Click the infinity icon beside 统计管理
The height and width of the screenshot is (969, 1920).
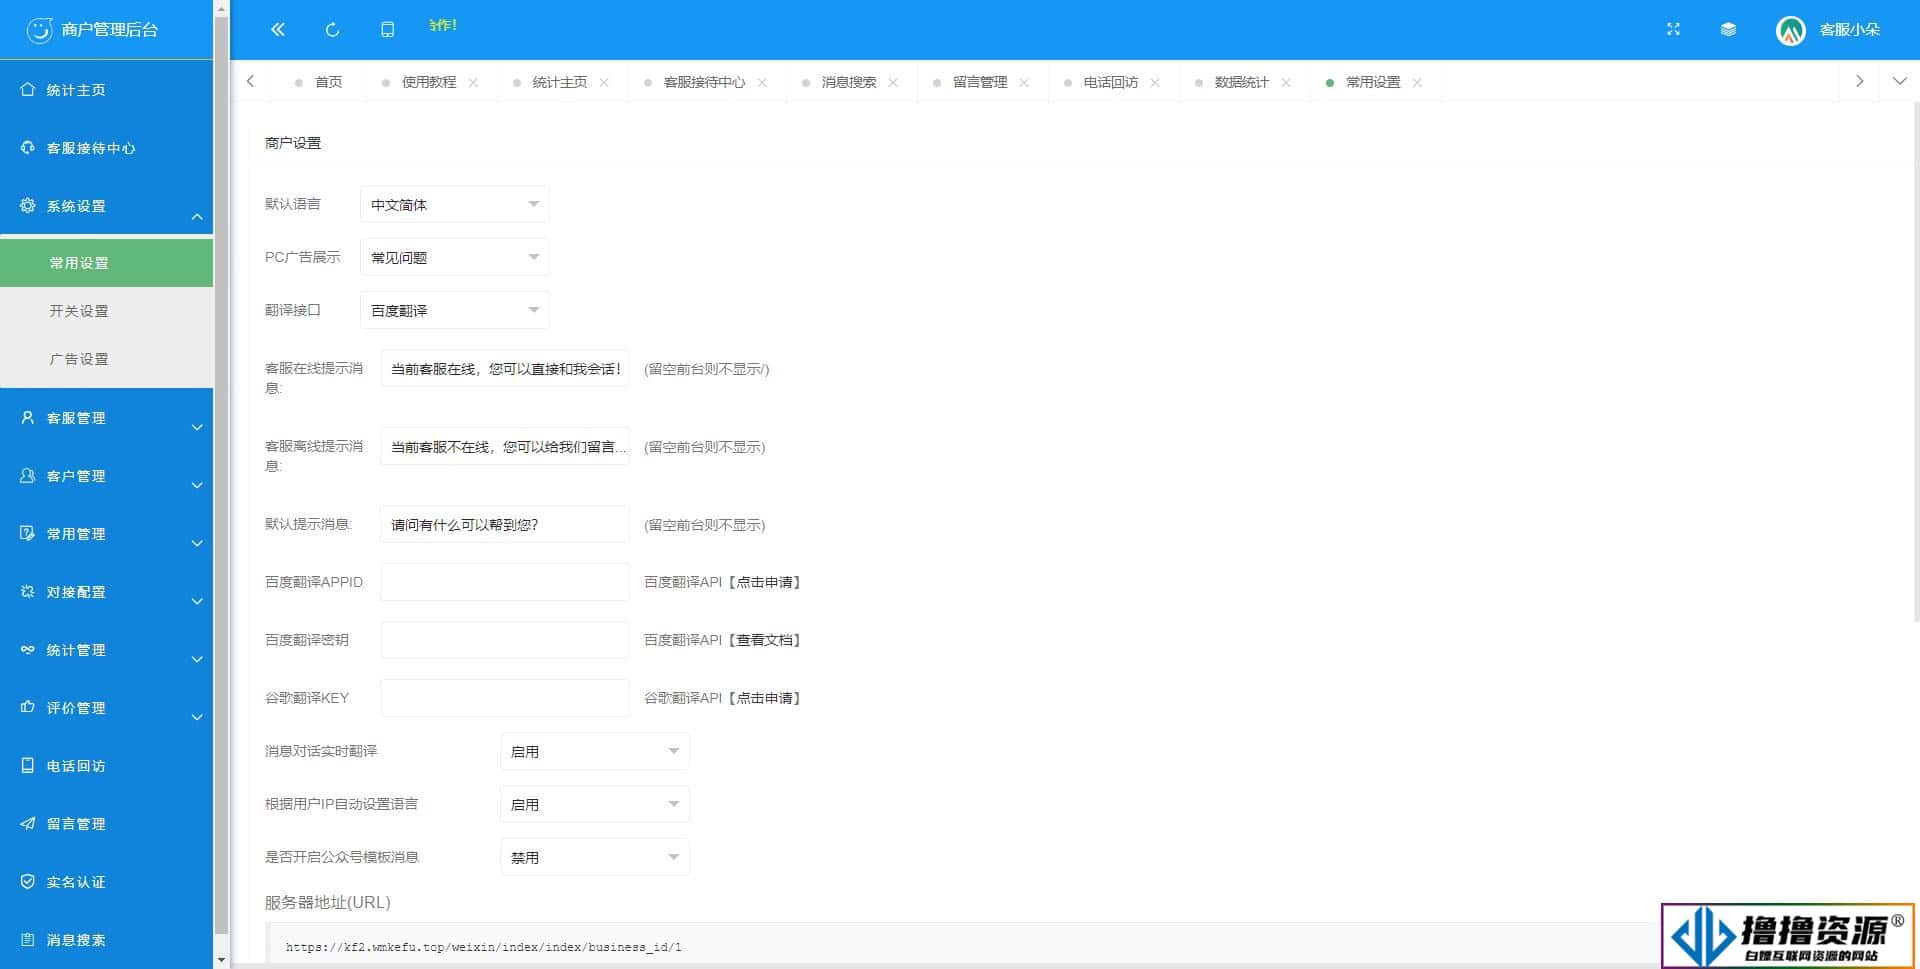tap(28, 649)
